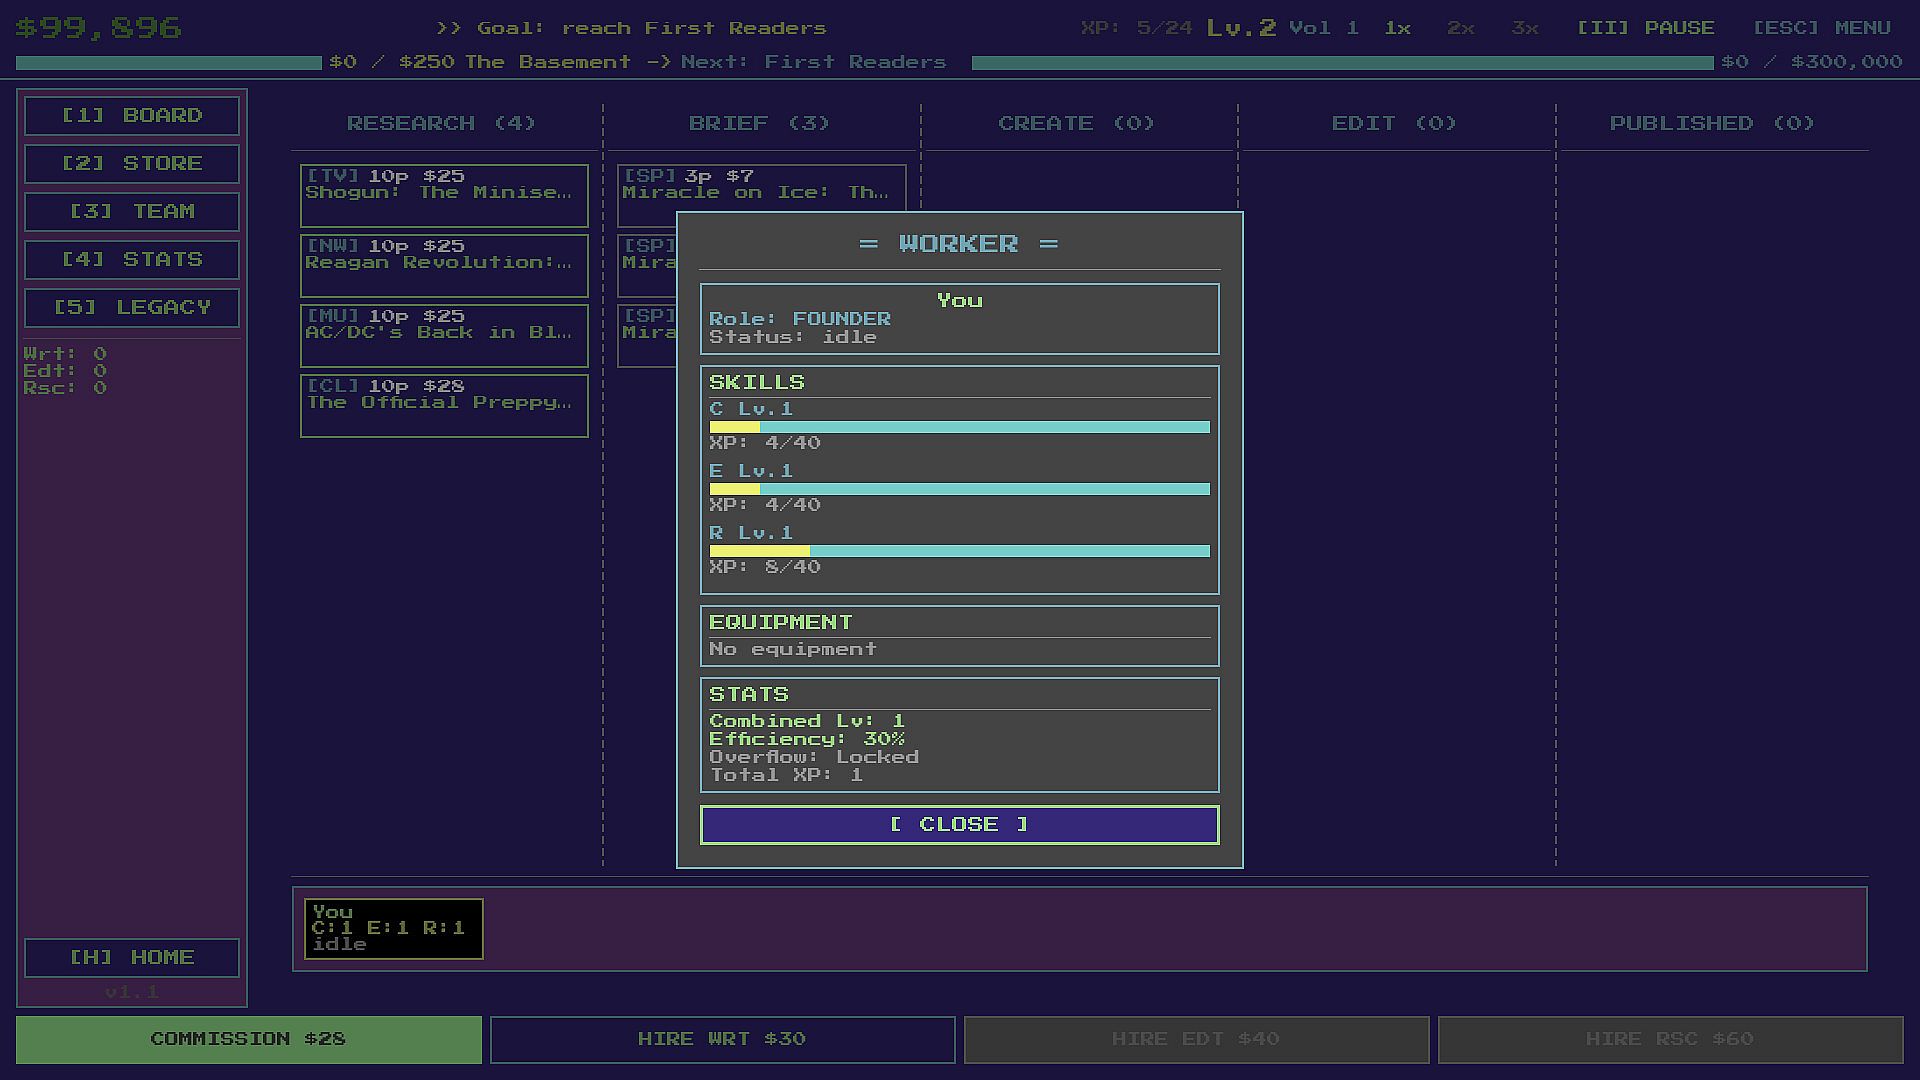Select The Official Preppy... research card

tap(444, 406)
